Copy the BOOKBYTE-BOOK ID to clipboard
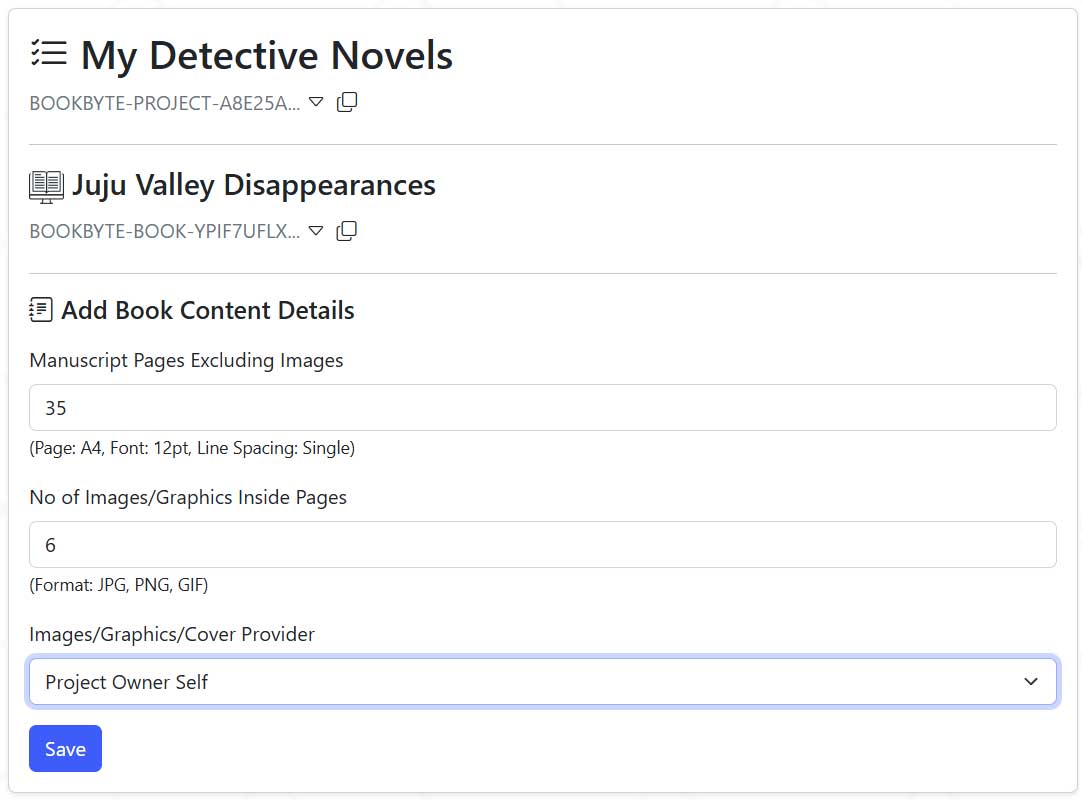This screenshot has height=800, width=1082. click(347, 231)
